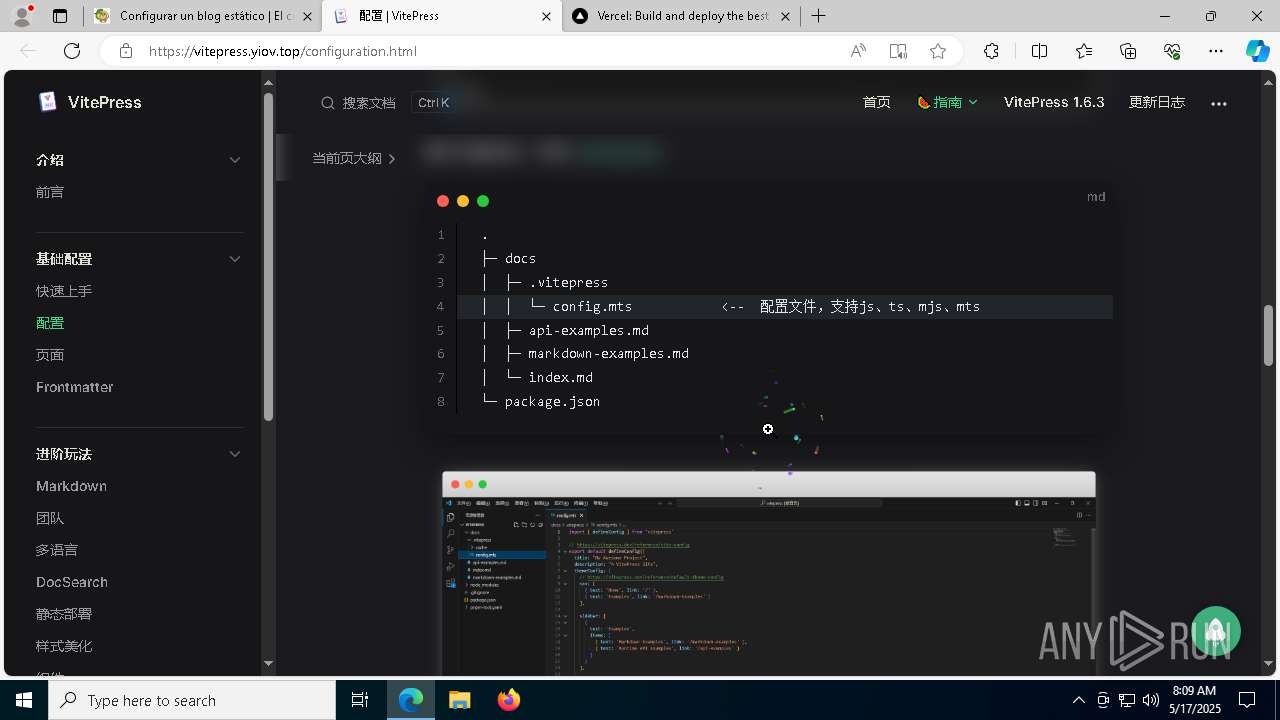
Task: Open 更新日志 nav item
Action: point(1157,102)
